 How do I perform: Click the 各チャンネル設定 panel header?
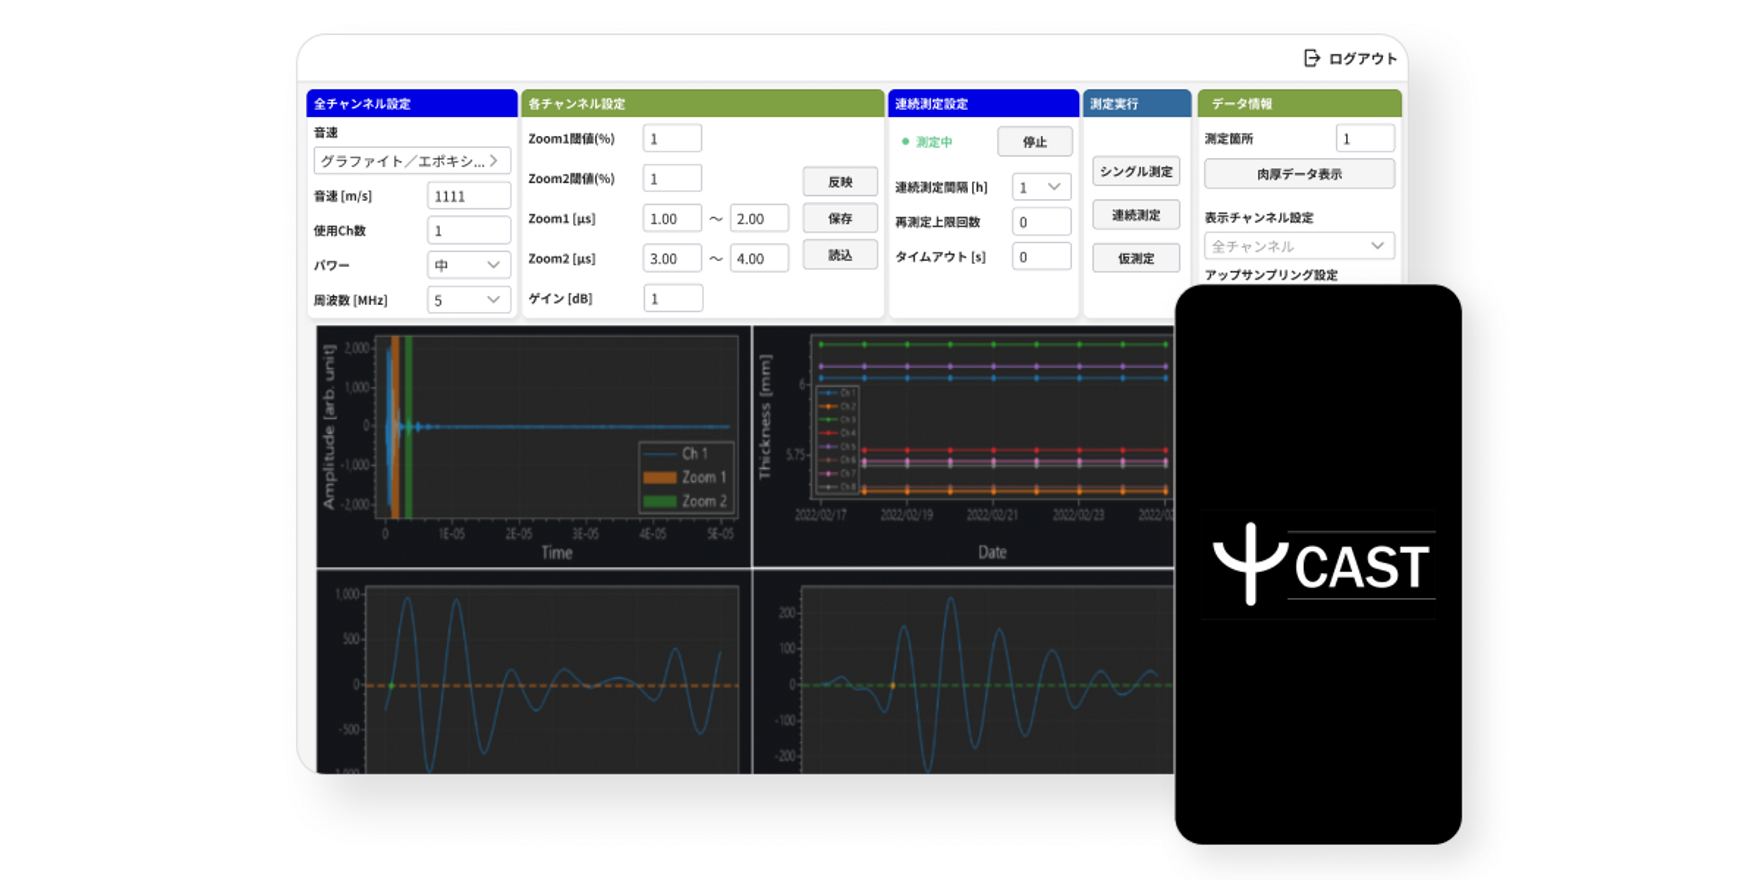tap(703, 103)
